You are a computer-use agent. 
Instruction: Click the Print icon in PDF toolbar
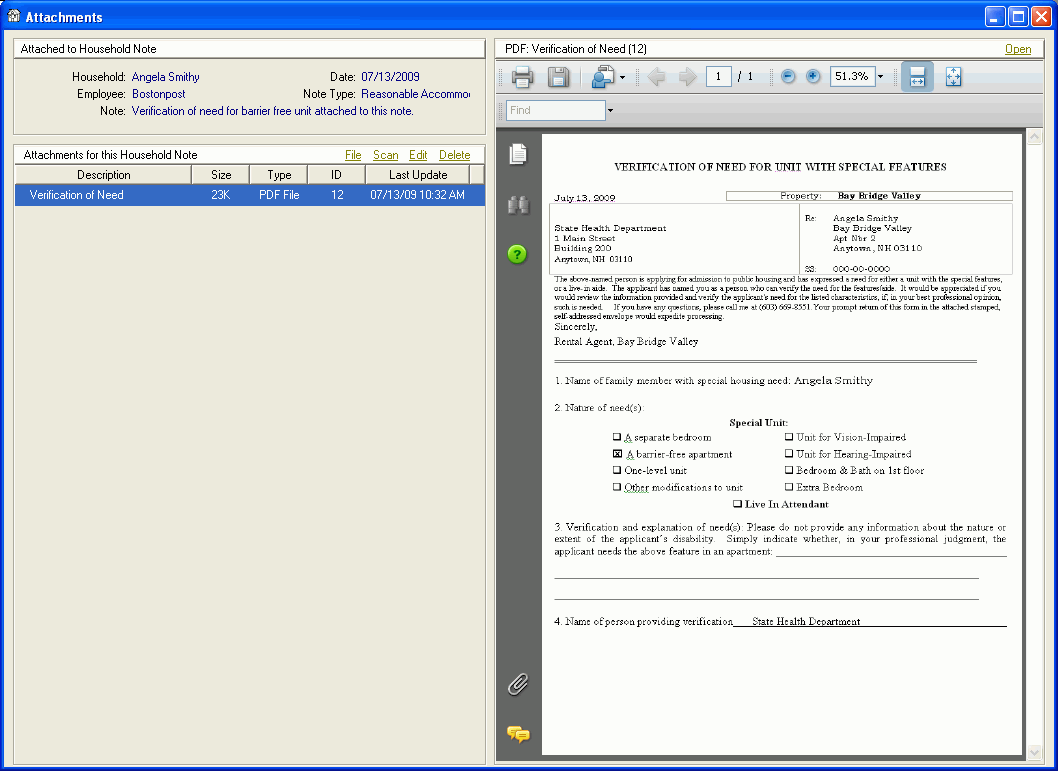[x=522, y=77]
